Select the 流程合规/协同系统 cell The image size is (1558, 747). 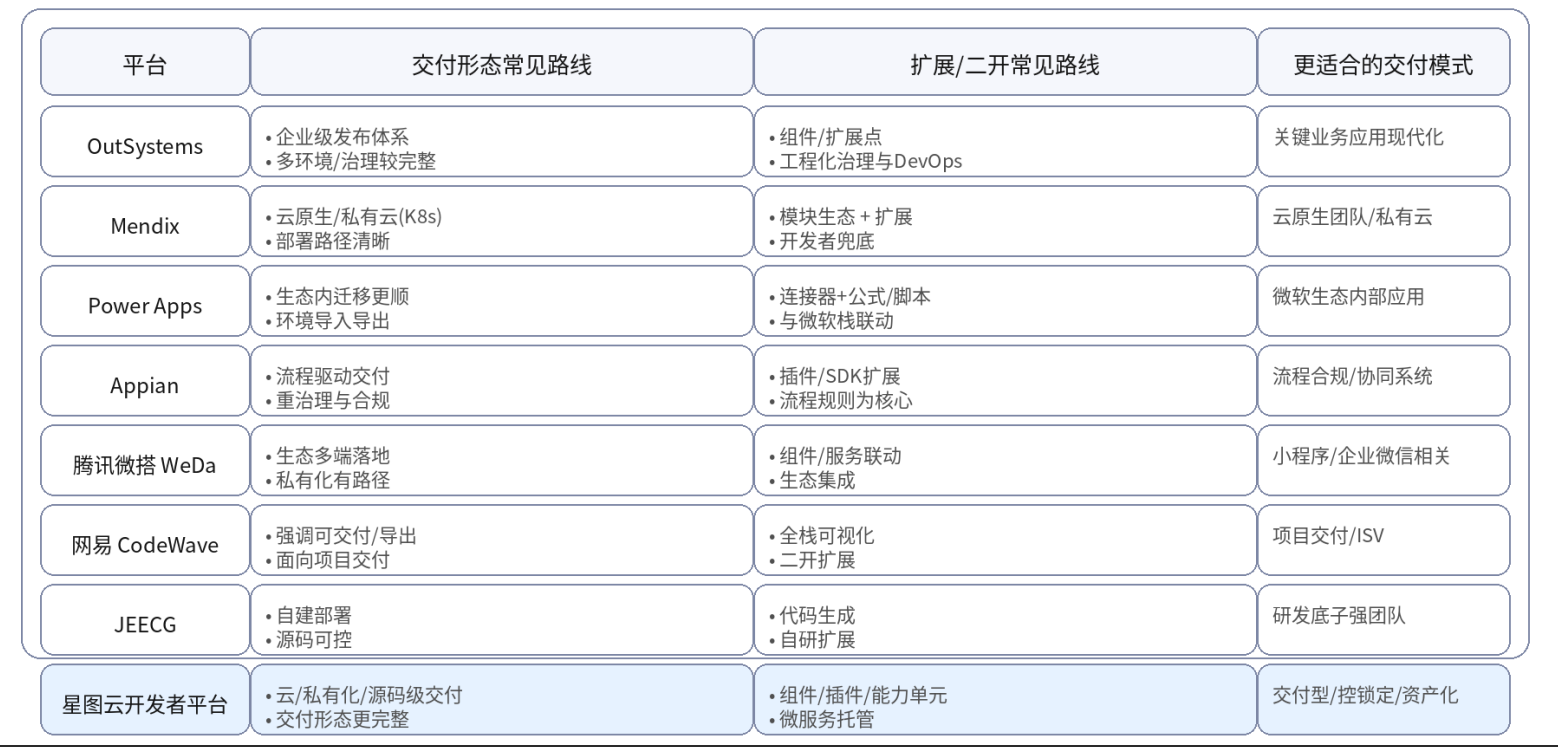(x=1382, y=385)
